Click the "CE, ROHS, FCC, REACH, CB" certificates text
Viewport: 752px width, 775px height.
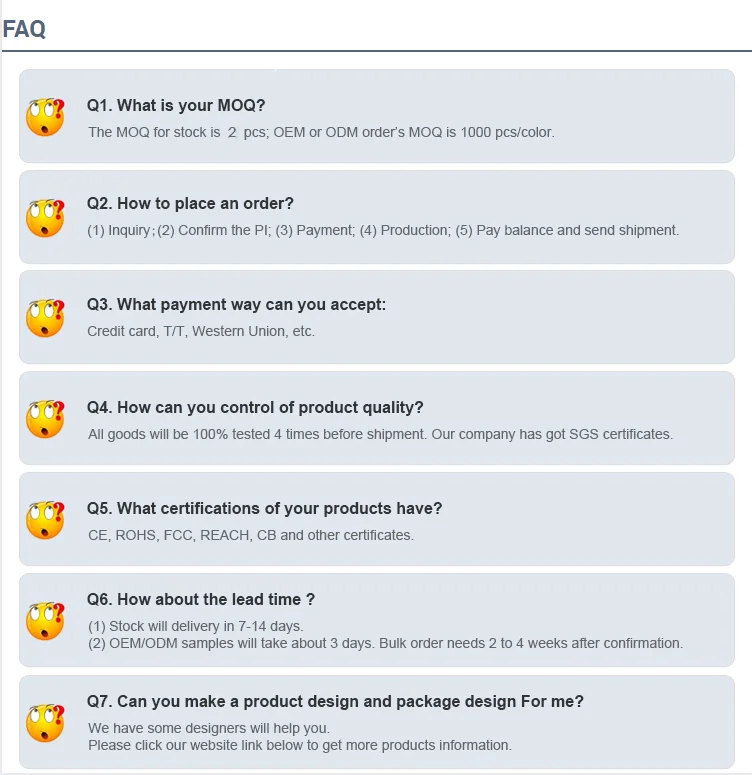coord(250,535)
